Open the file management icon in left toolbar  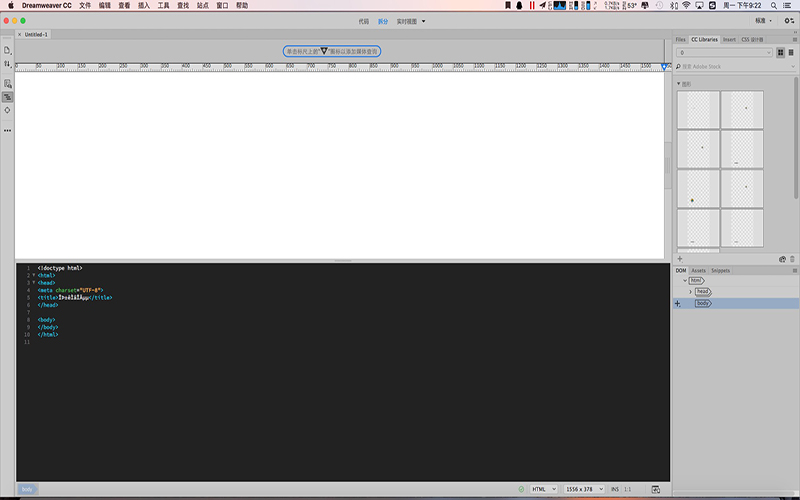pos(7,51)
